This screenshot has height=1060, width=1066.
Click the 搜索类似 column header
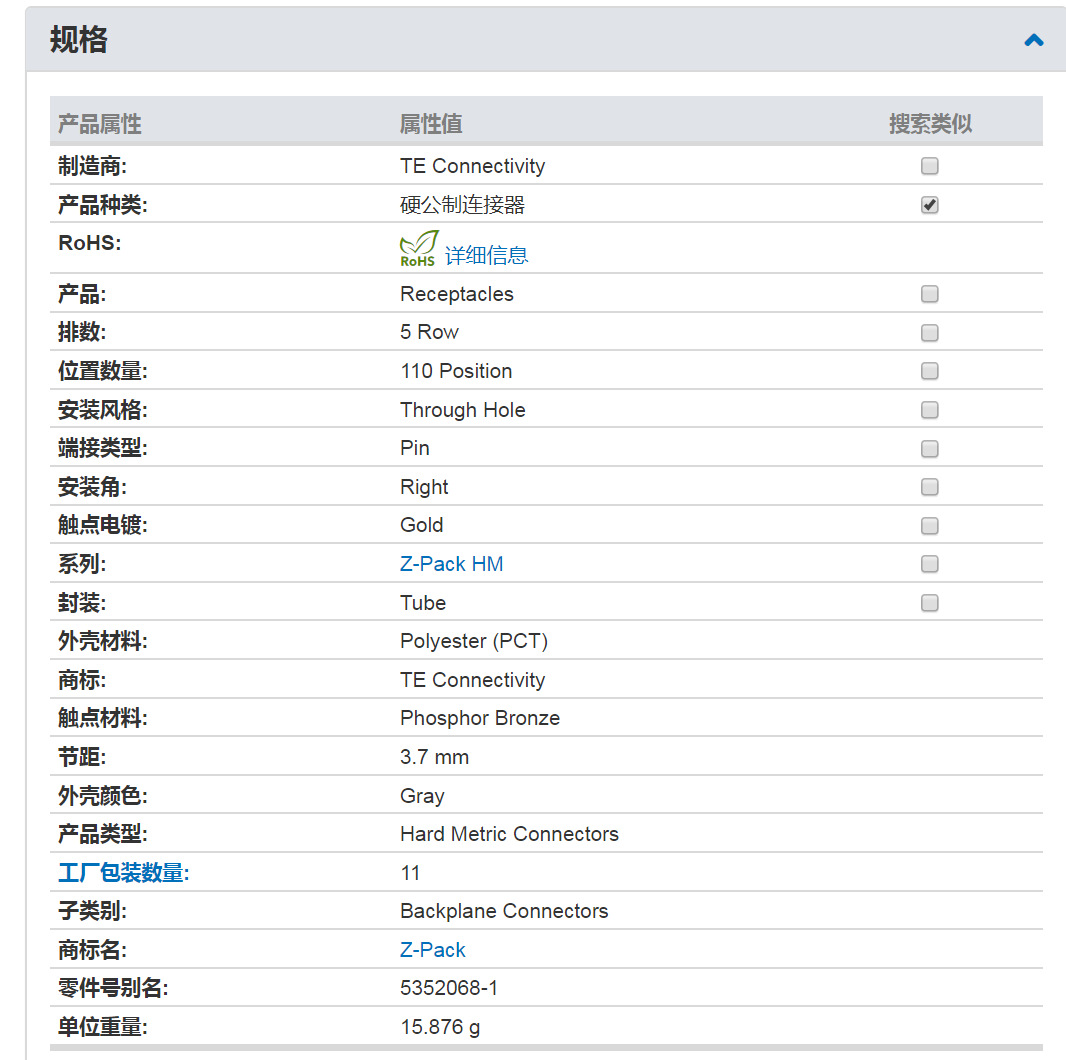point(930,124)
